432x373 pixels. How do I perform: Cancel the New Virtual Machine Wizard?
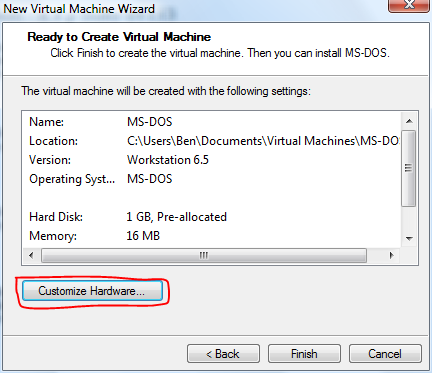pyautogui.click(x=385, y=354)
